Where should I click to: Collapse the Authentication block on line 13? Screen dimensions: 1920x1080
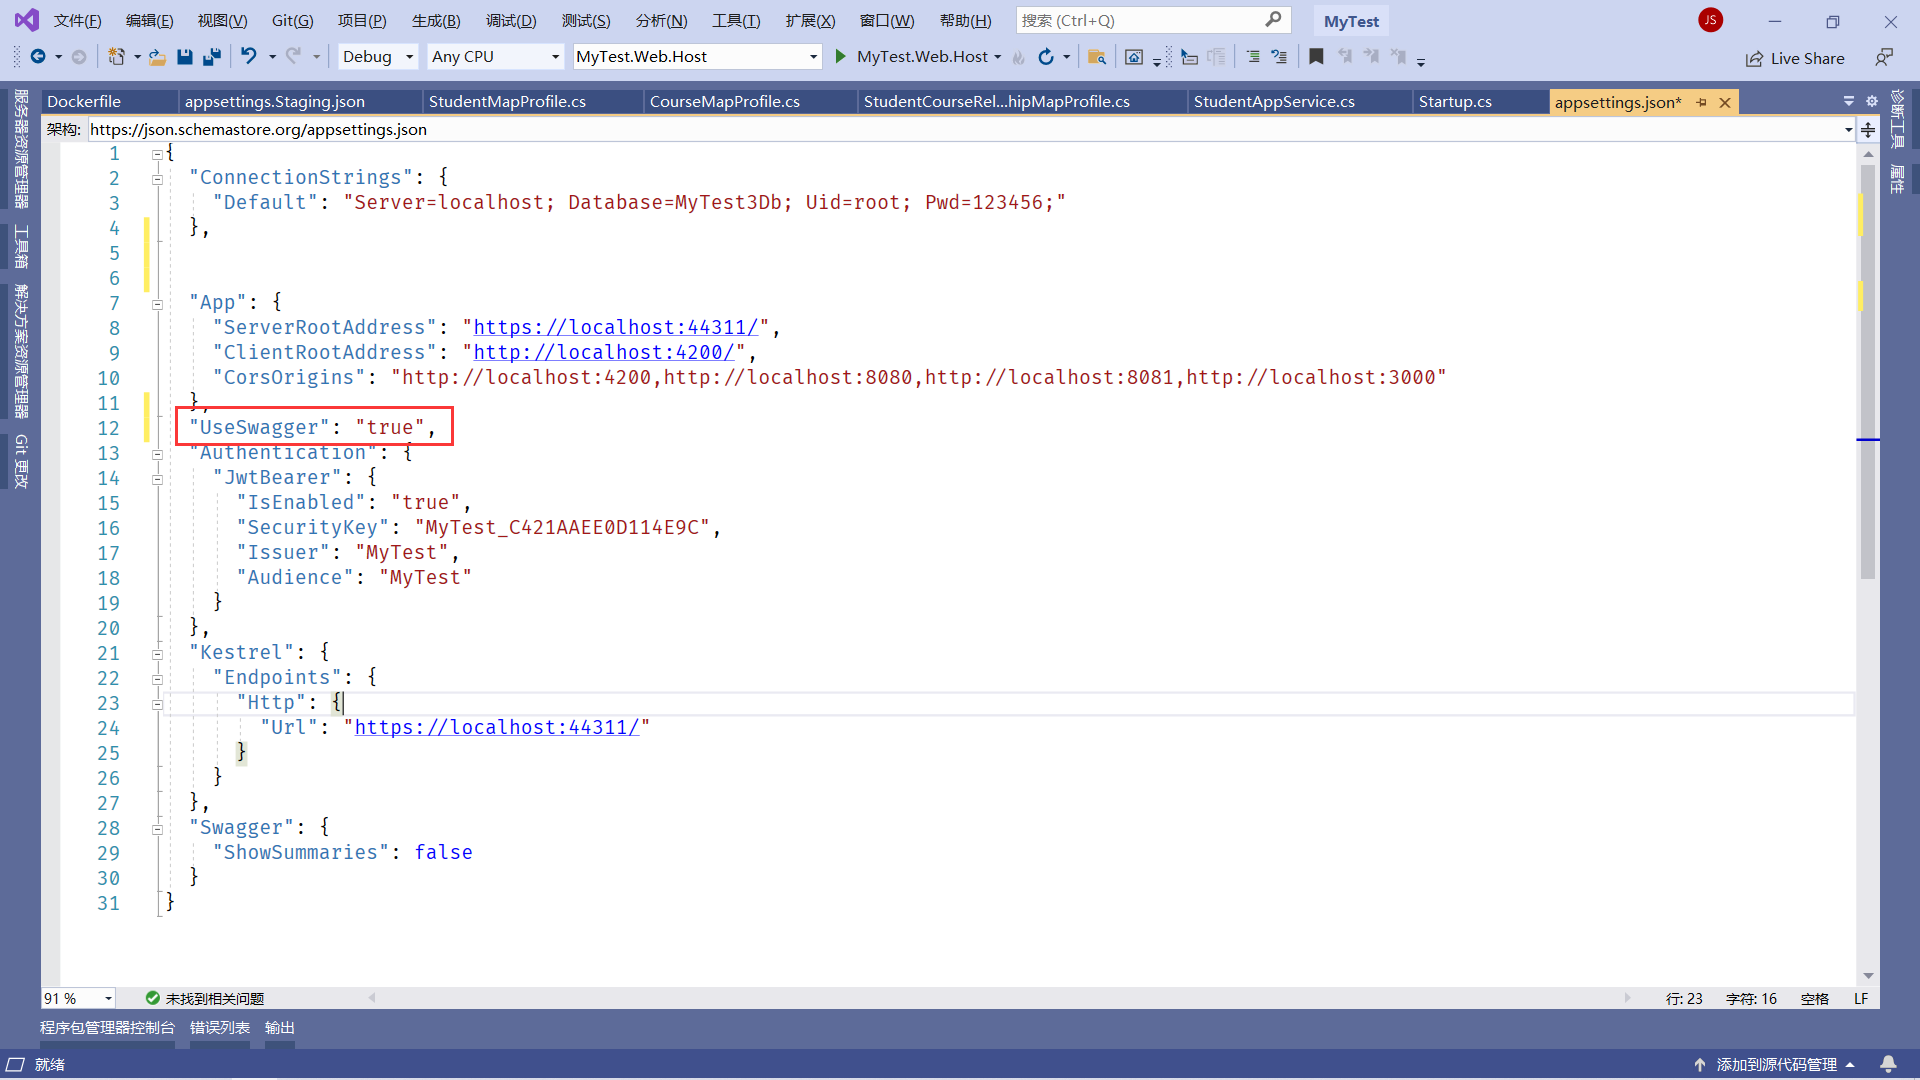(157, 454)
